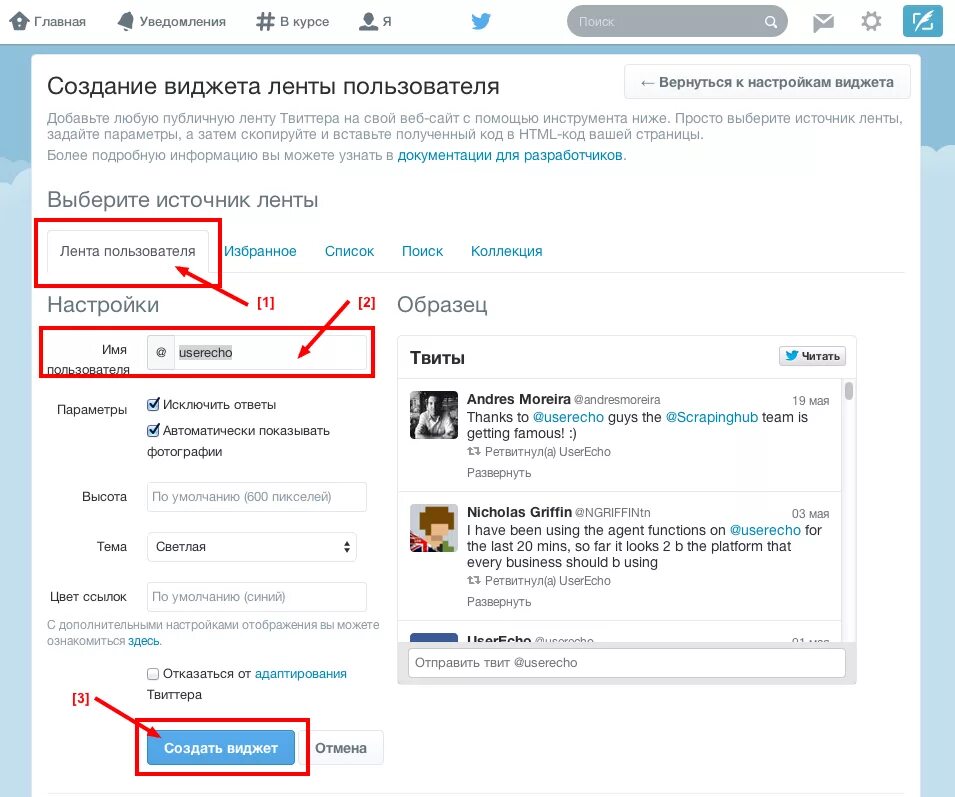Switch to the Список tab
955x797 pixels.
pyautogui.click(x=349, y=251)
